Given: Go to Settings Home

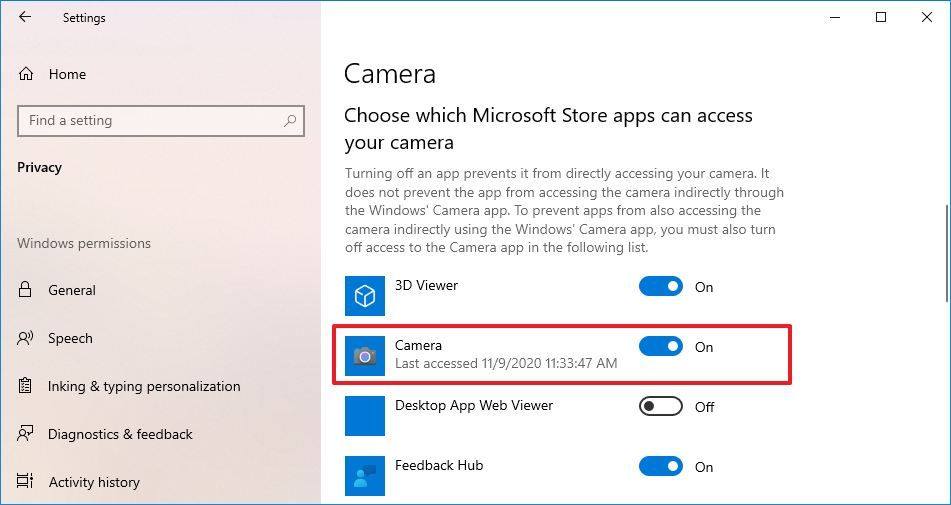Looking at the screenshot, I should pos(67,74).
